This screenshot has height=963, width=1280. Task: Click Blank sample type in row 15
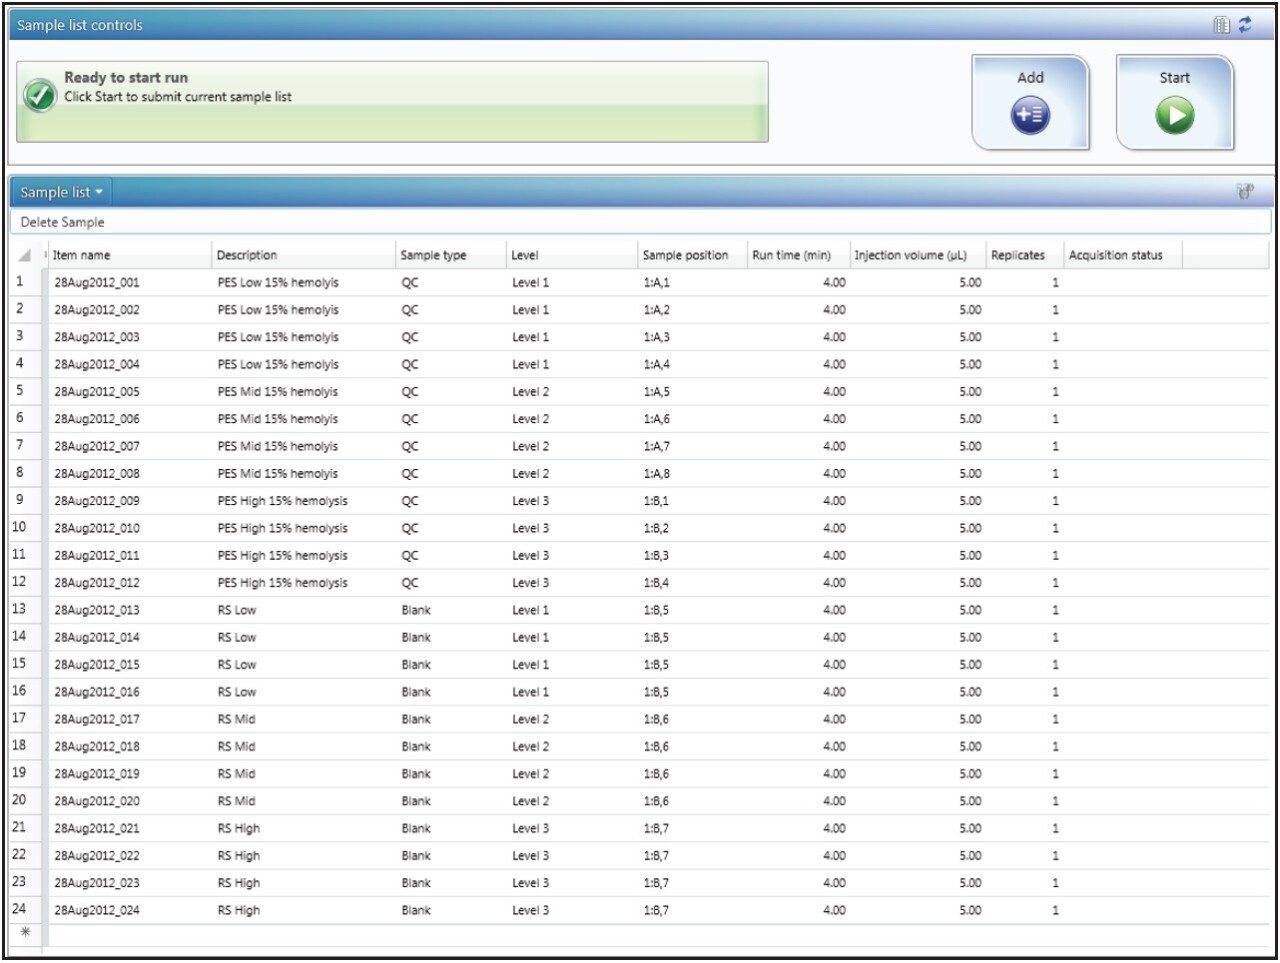(x=416, y=664)
